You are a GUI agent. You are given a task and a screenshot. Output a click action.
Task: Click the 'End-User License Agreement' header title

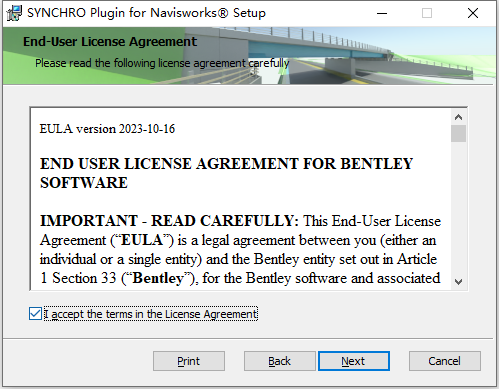[110, 42]
